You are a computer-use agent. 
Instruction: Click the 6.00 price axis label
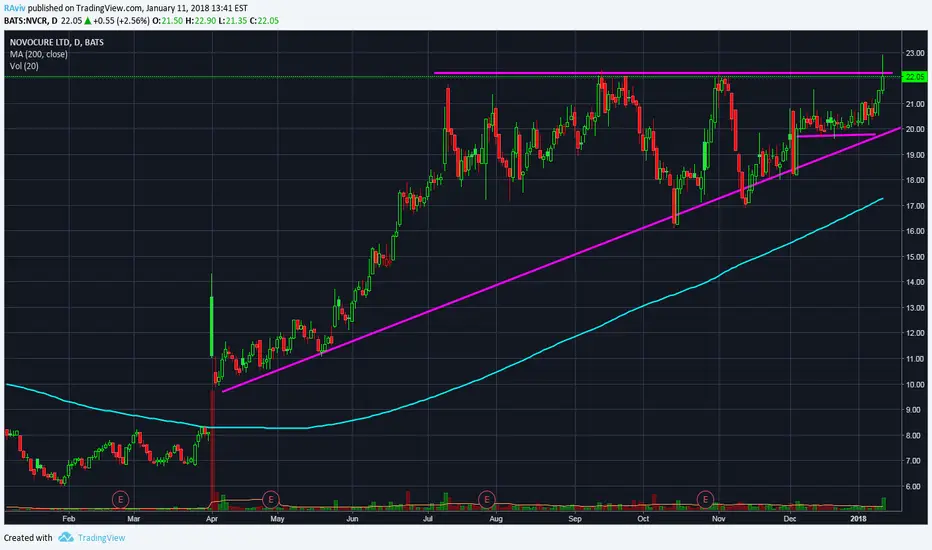[x=915, y=486]
